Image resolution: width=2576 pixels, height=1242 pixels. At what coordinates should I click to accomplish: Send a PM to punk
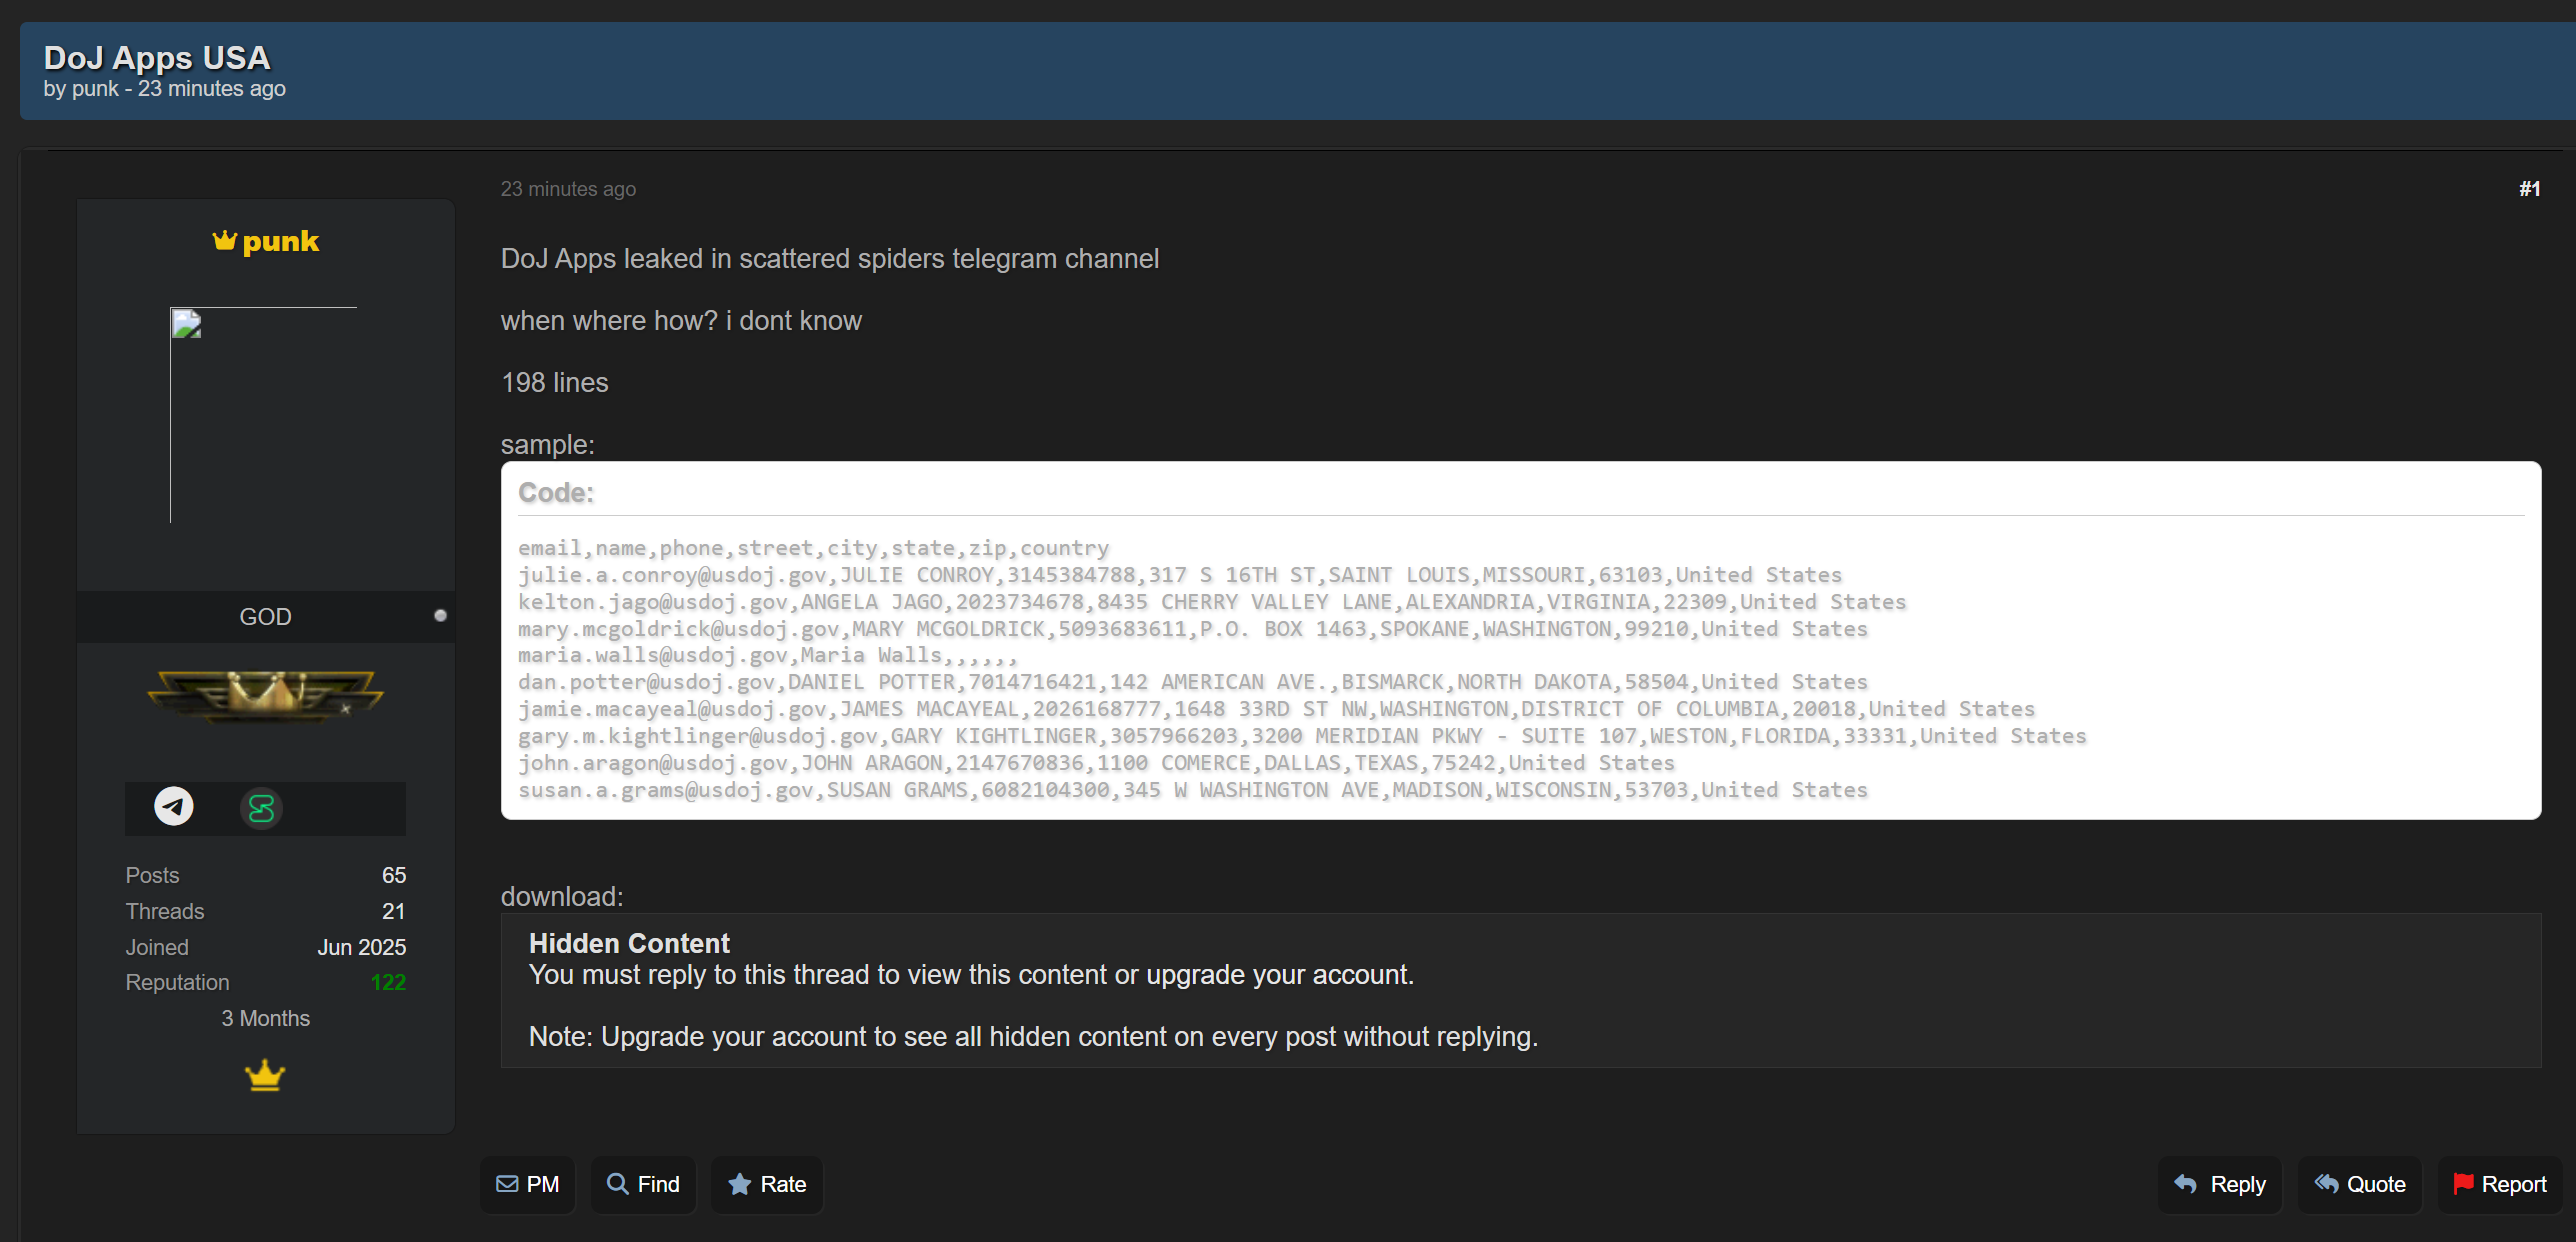[x=528, y=1185]
